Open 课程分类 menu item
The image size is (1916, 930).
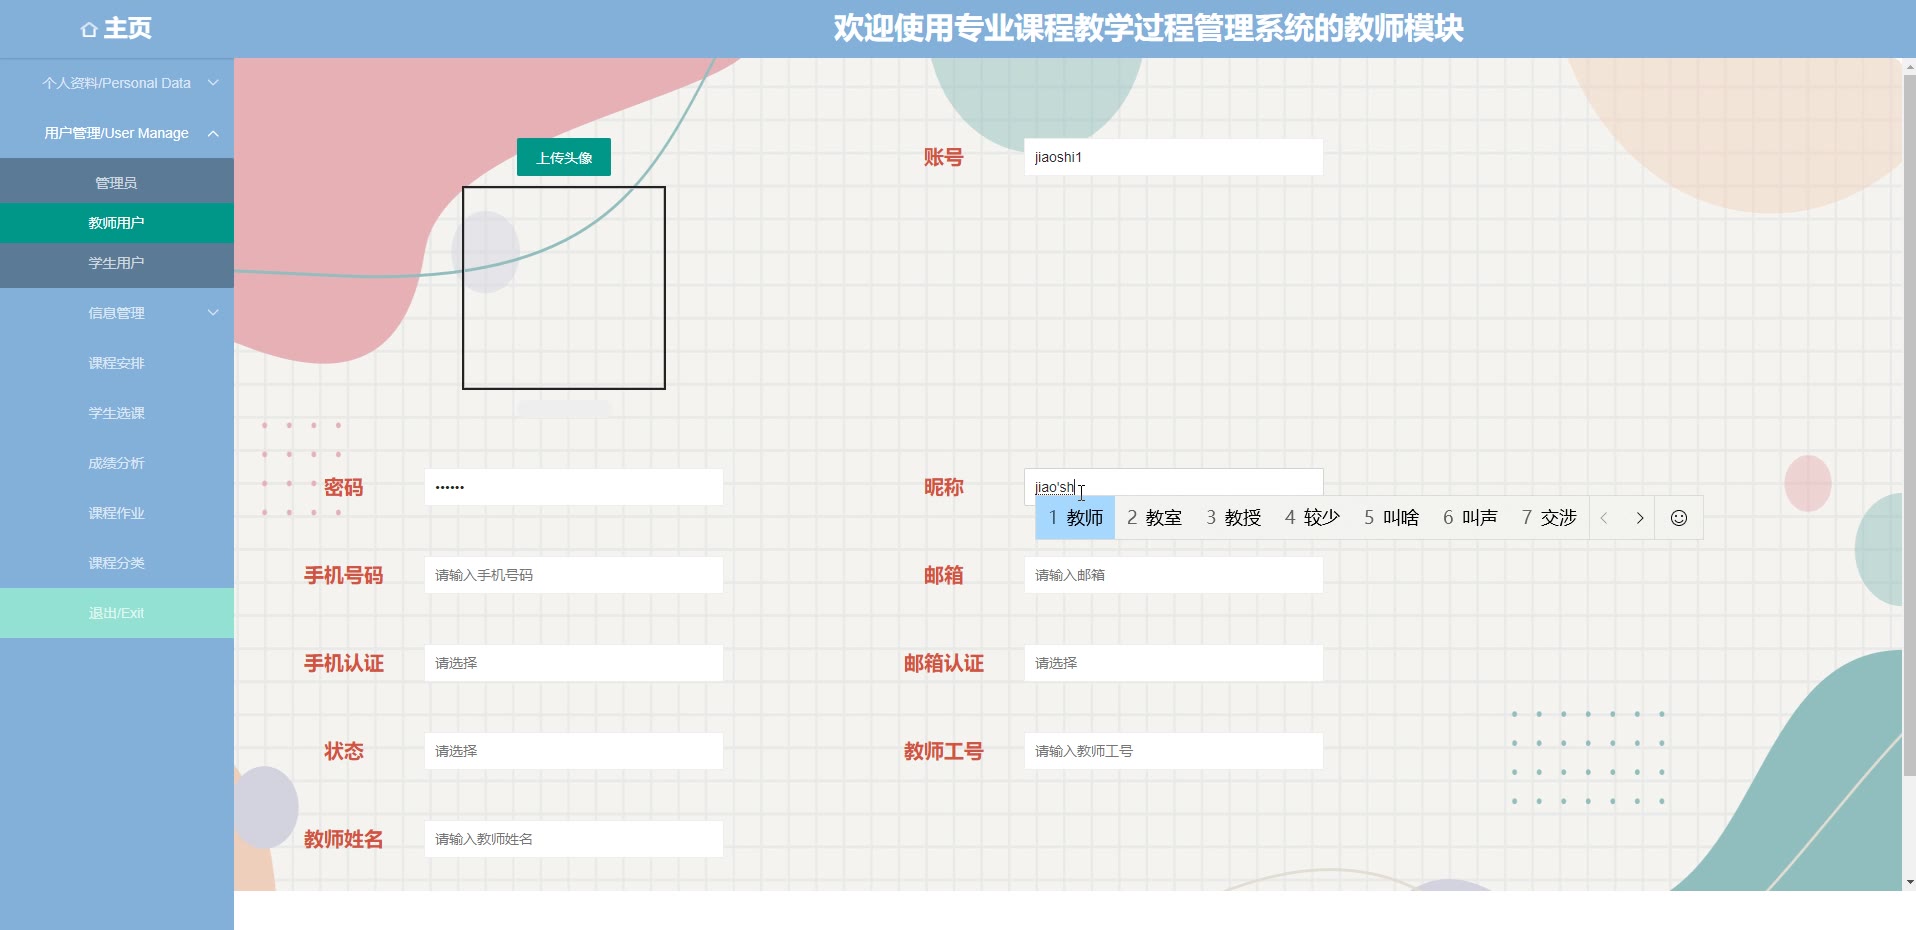(117, 563)
